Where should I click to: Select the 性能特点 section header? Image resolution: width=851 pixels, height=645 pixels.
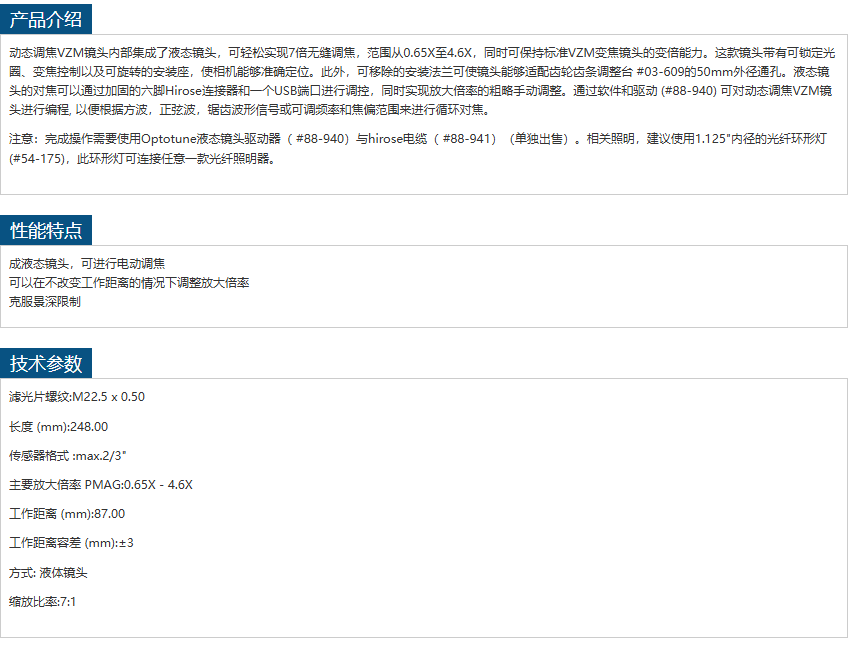click(x=46, y=230)
